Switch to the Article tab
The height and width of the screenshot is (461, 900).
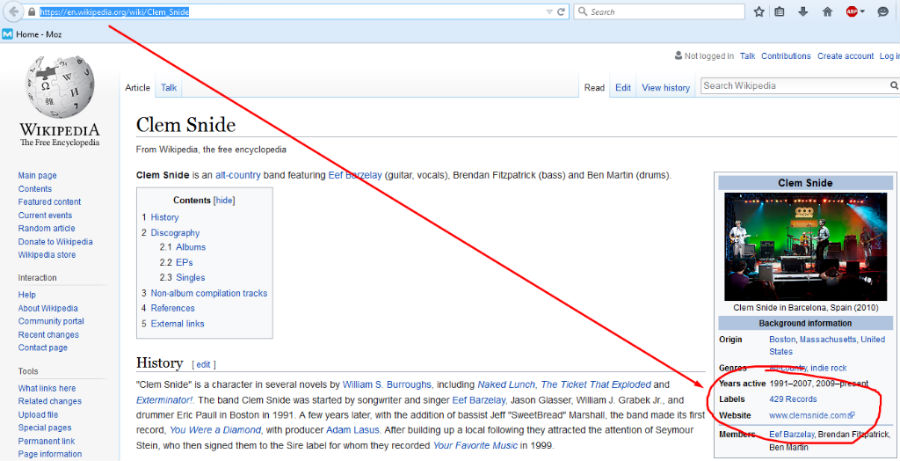pos(138,87)
